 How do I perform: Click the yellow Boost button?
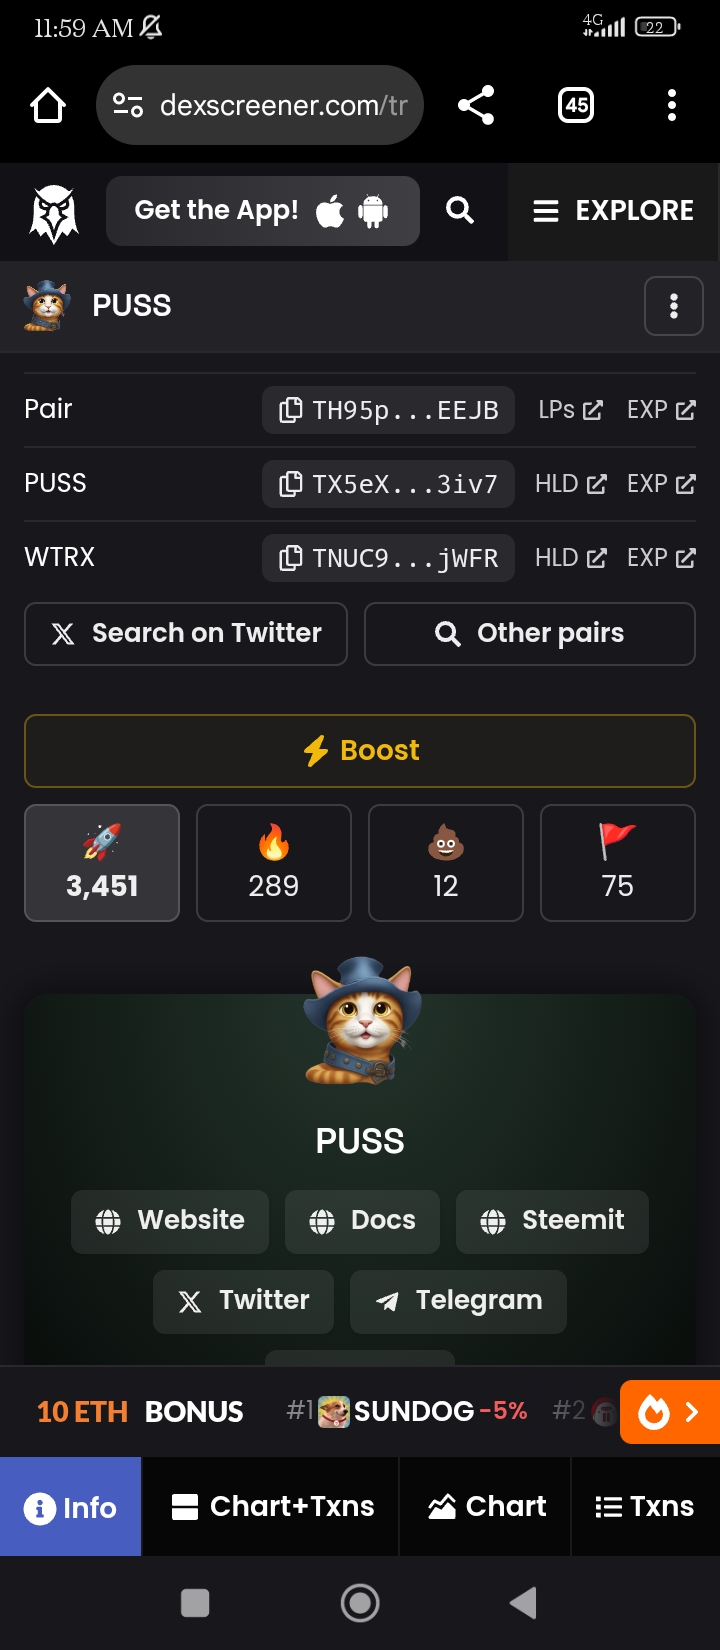point(360,751)
